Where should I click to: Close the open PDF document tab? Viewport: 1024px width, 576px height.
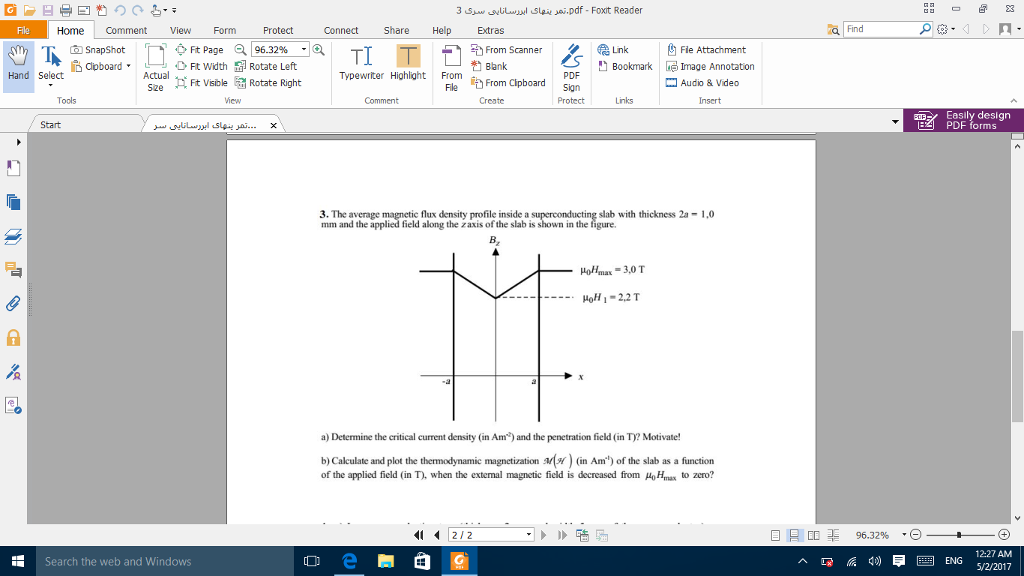coord(274,125)
